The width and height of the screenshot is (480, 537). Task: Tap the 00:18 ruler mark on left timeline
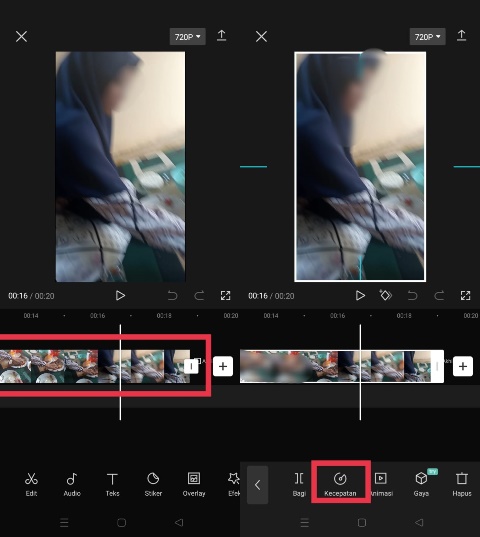164,315
